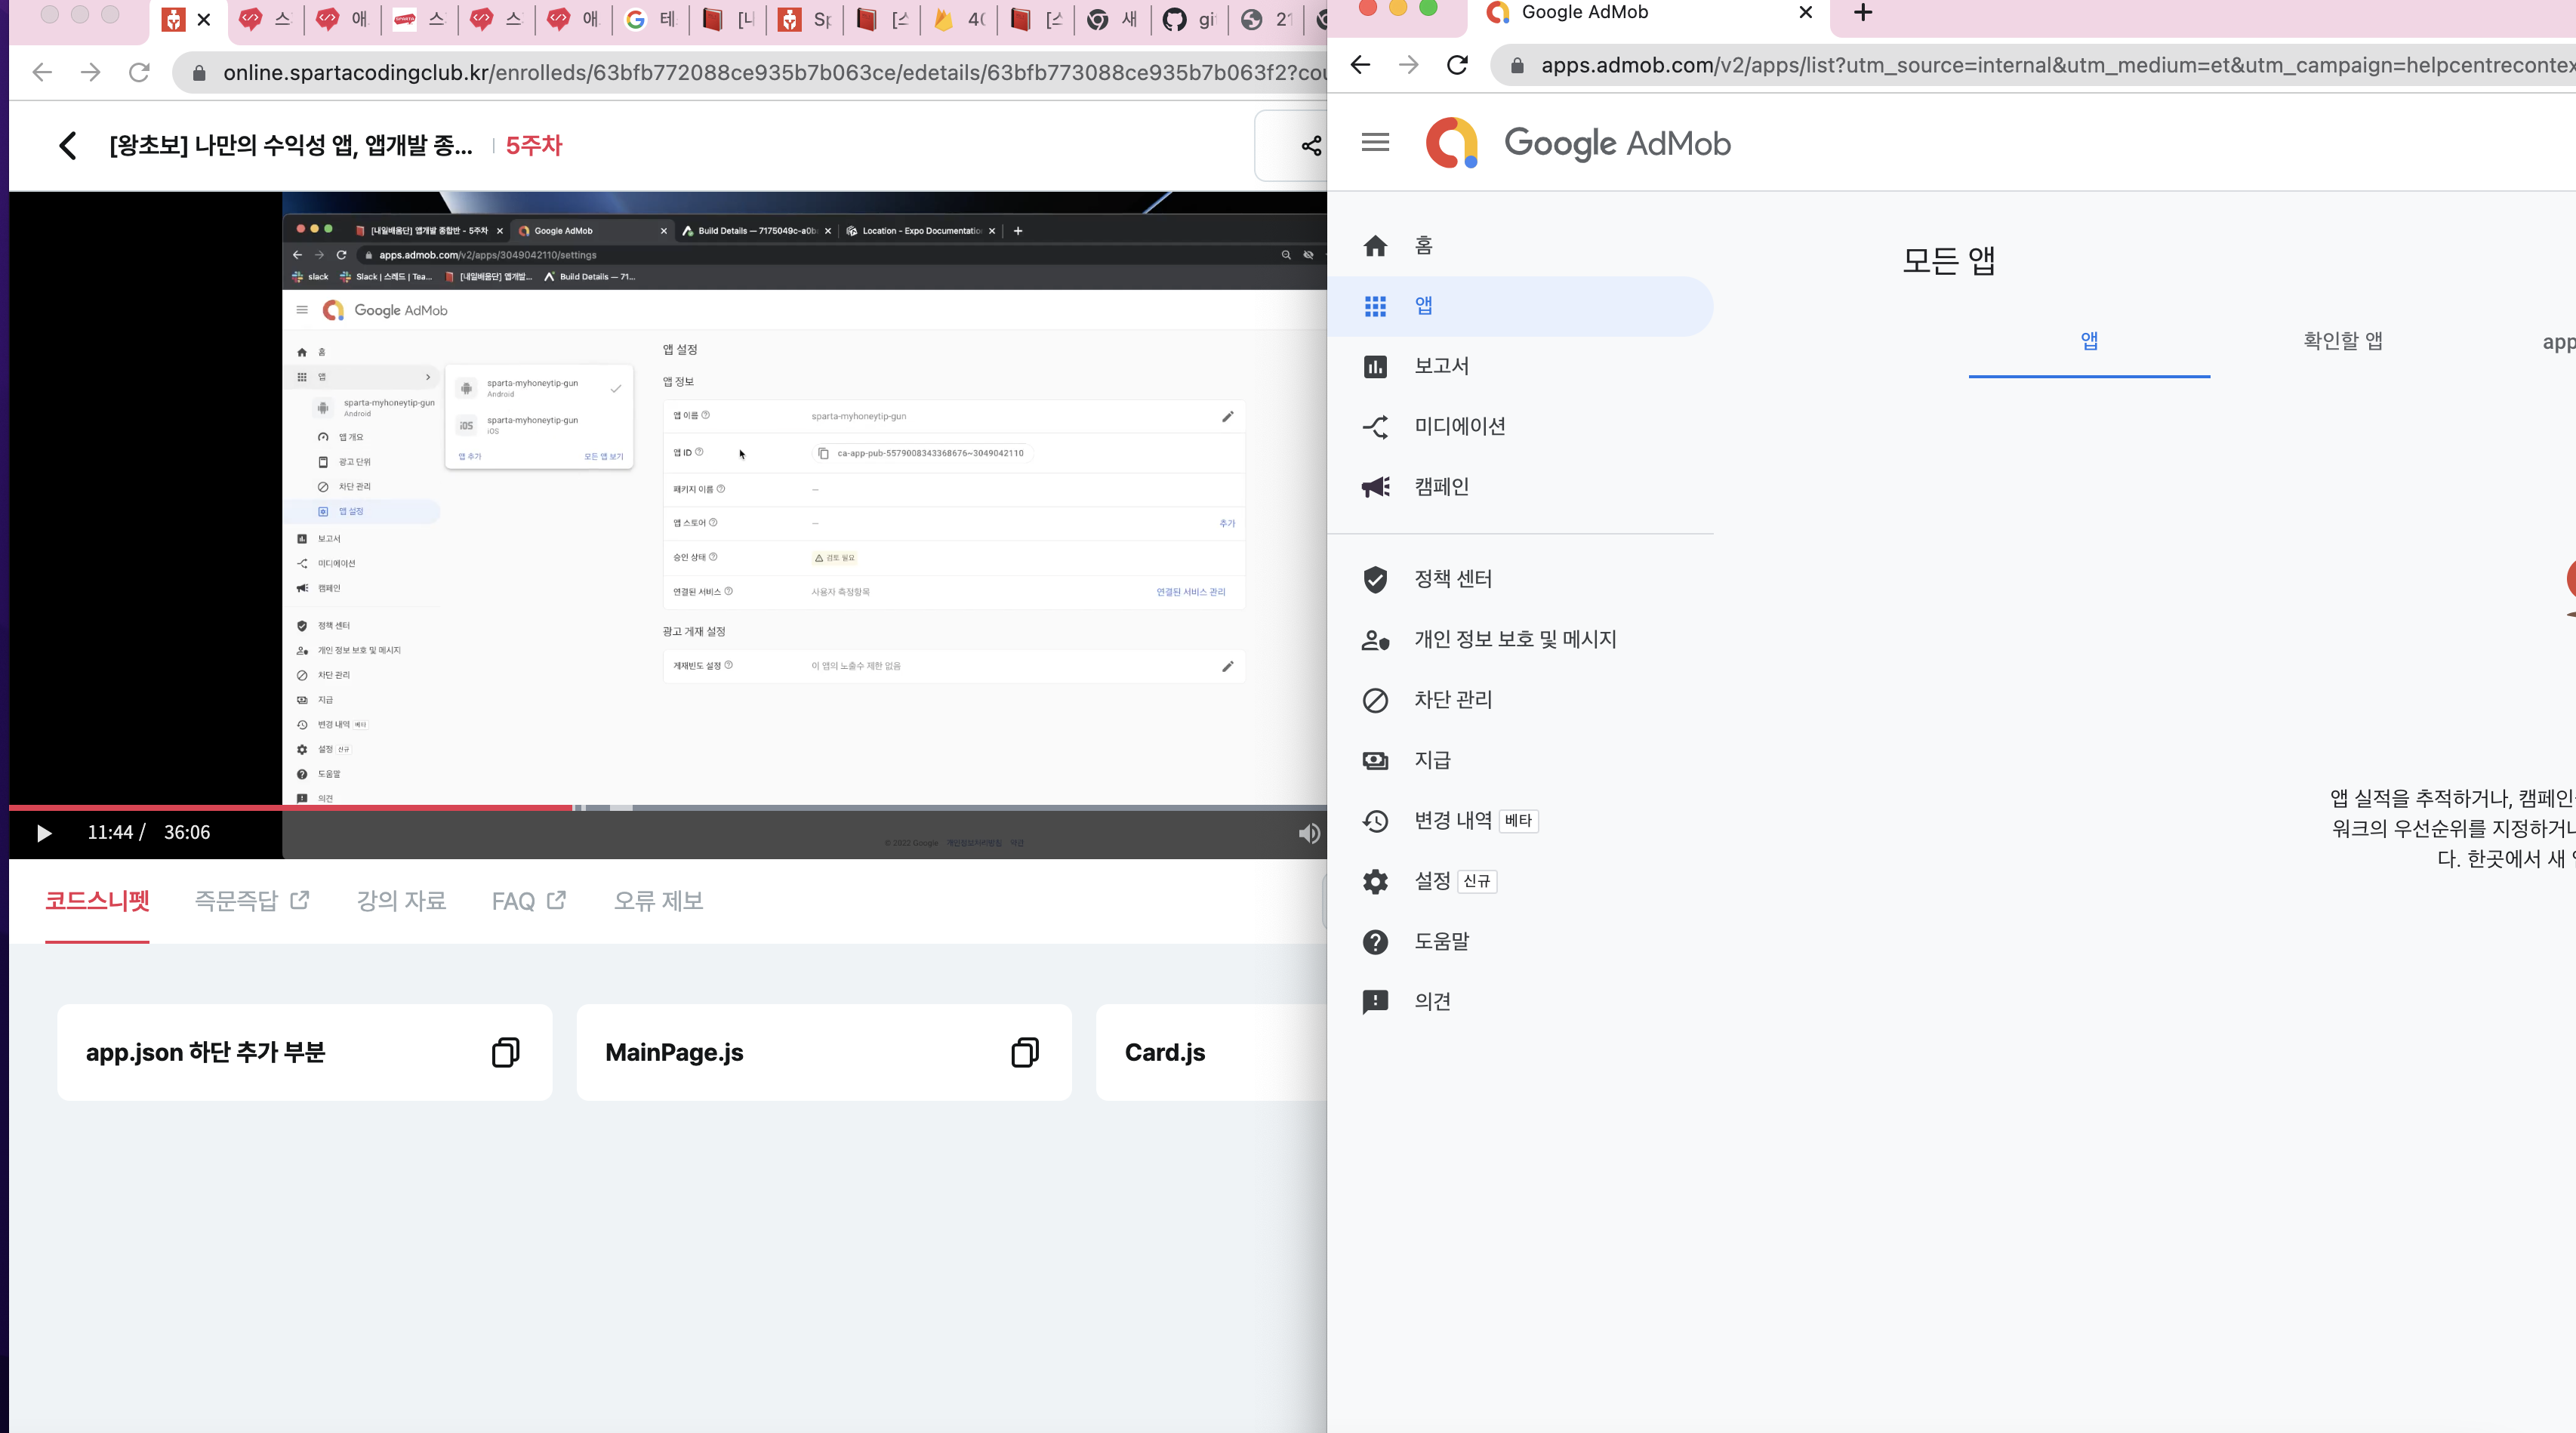2576x1433 pixels.
Task: Select the GitHub browser tab
Action: coord(1188,19)
